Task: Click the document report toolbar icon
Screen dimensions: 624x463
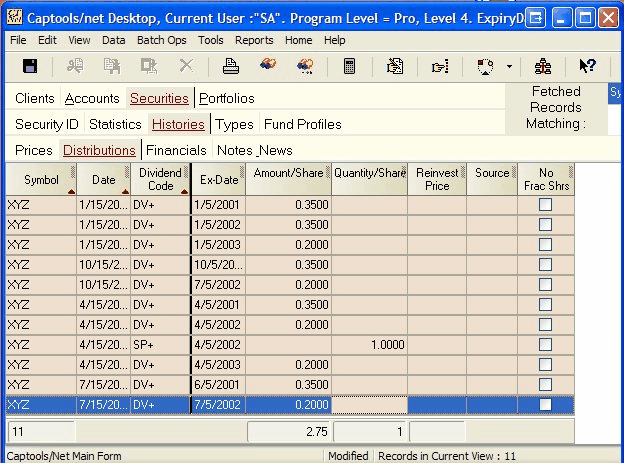Action: tap(395, 66)
